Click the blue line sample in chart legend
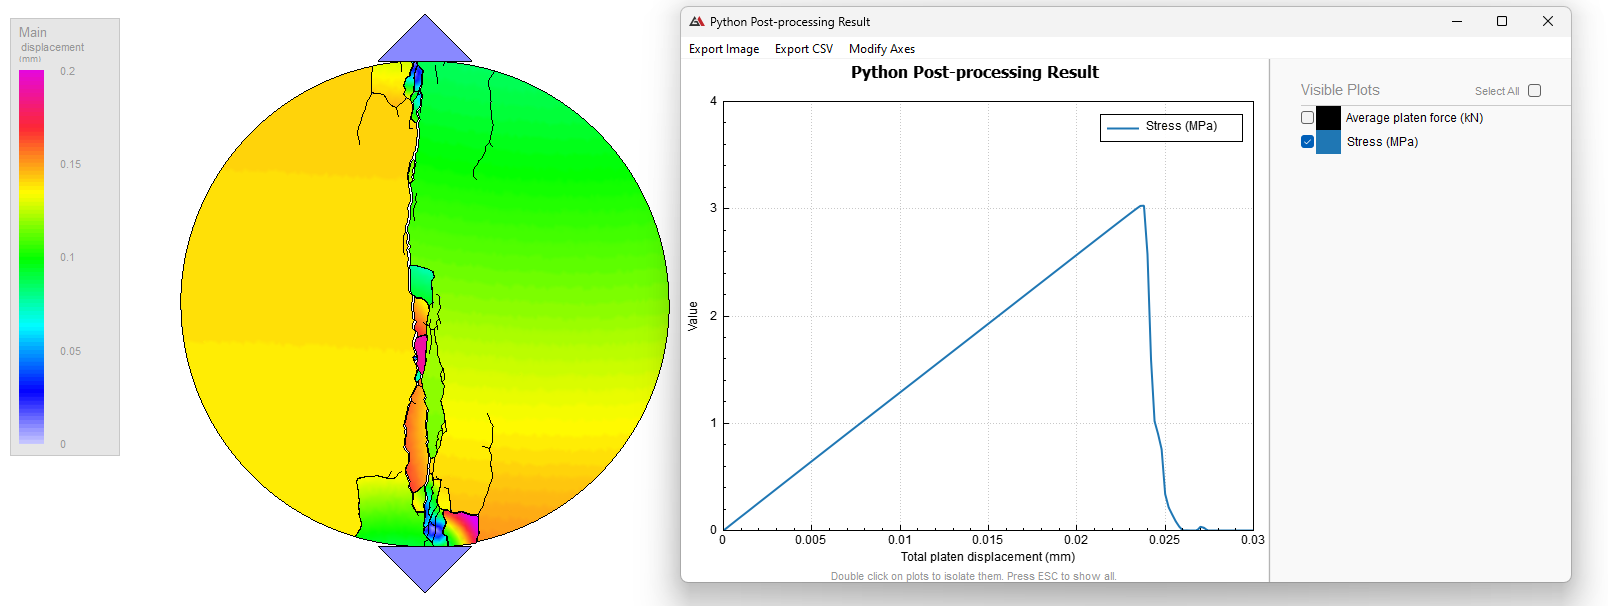The image size is (1608, 606). point(1123,127)
